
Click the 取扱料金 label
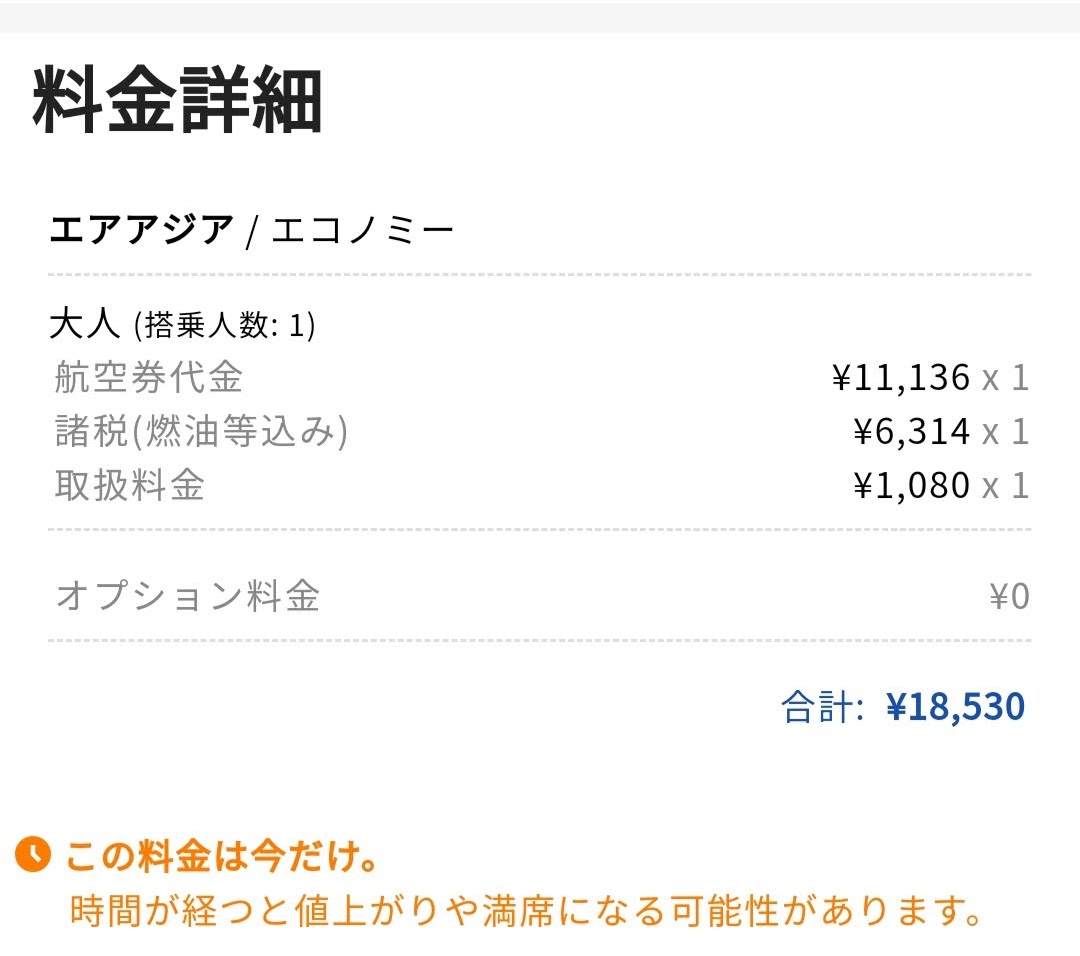tap(130, 486)
